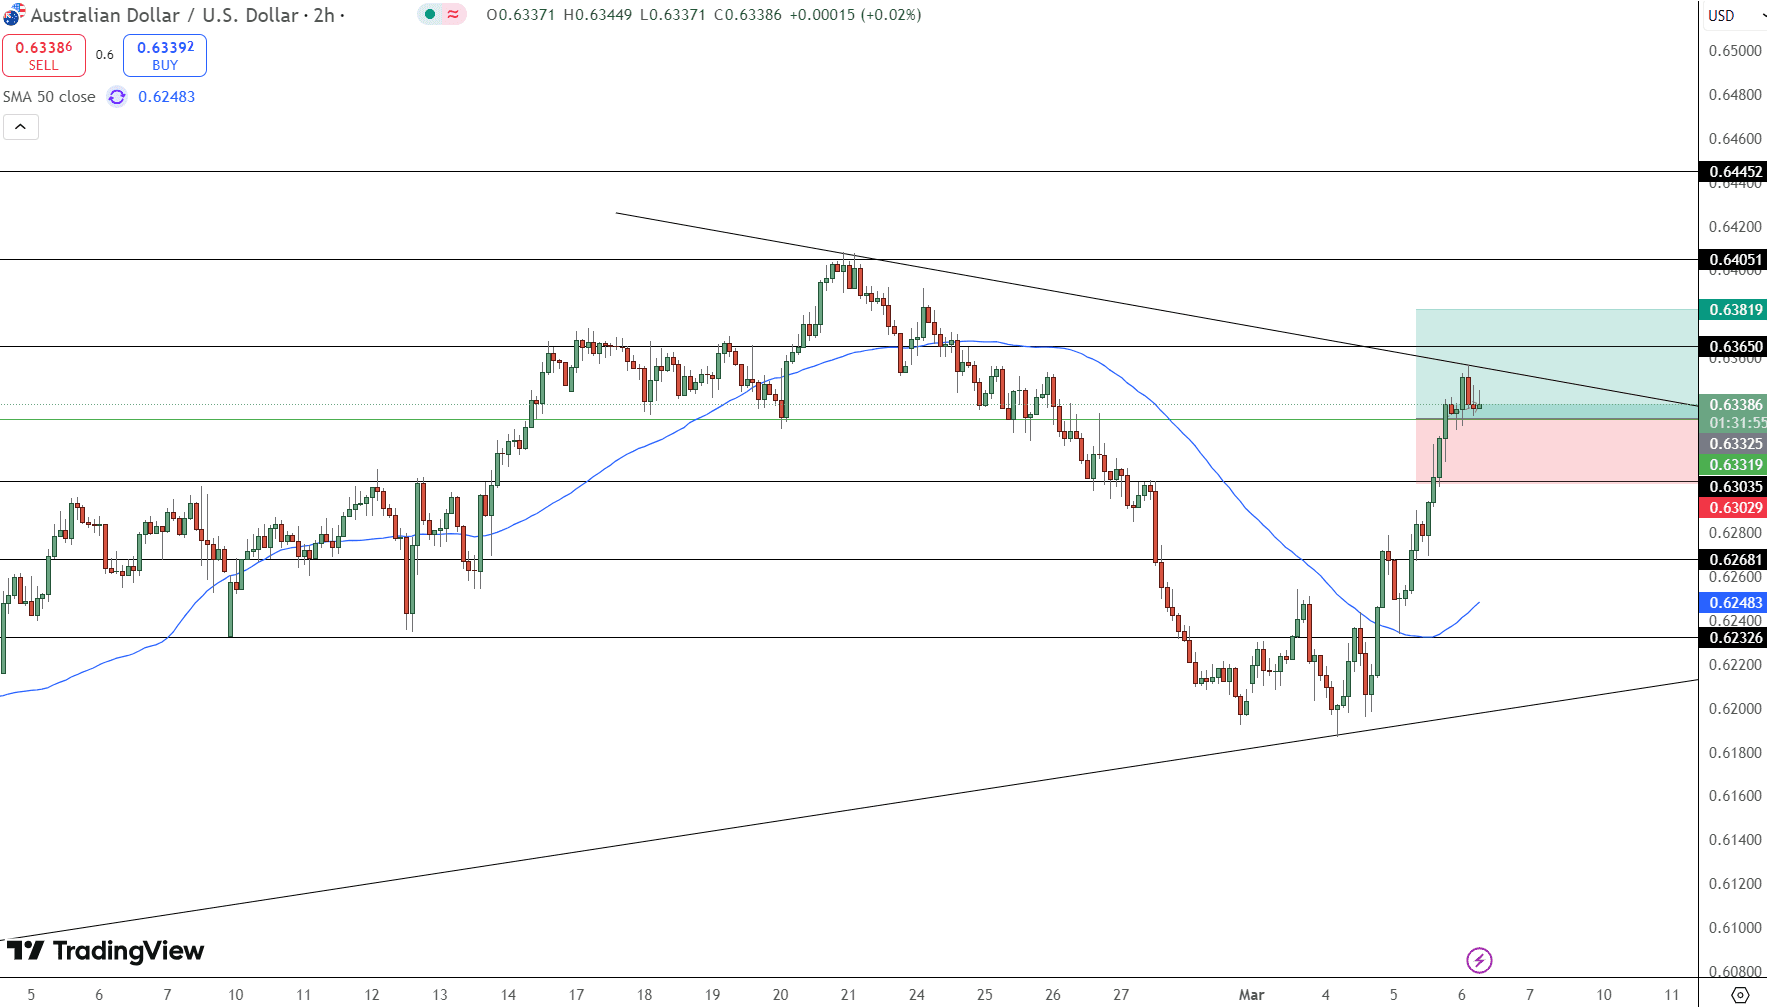Click the Australian Dollar / U.S. Dollar title

click(x=164, y=15)
